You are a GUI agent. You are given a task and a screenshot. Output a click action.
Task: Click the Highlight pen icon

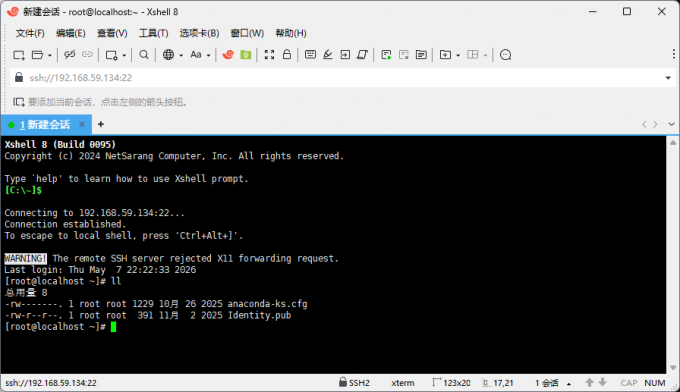tap(328, 55)
